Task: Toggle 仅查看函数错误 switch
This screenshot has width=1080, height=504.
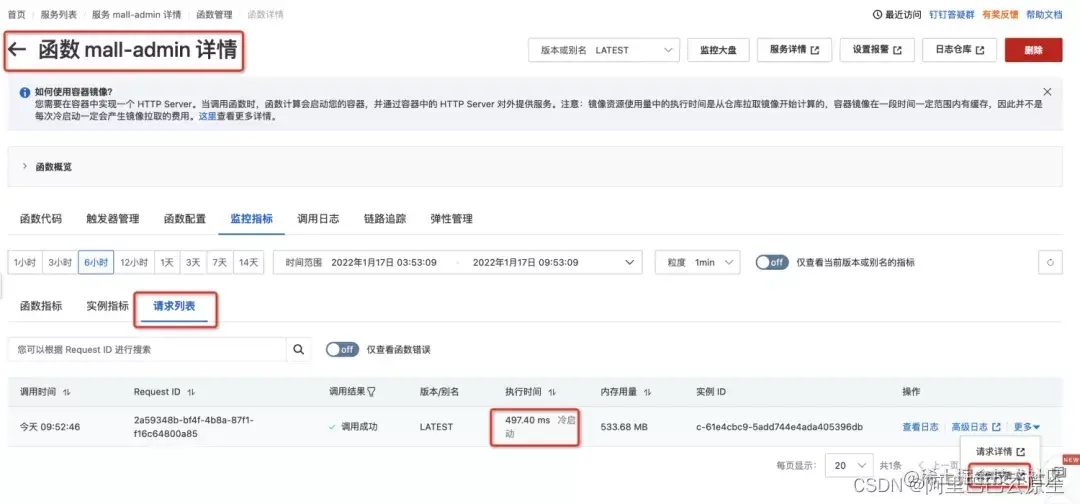Action: pyautogui.click(x=342, y=350)
